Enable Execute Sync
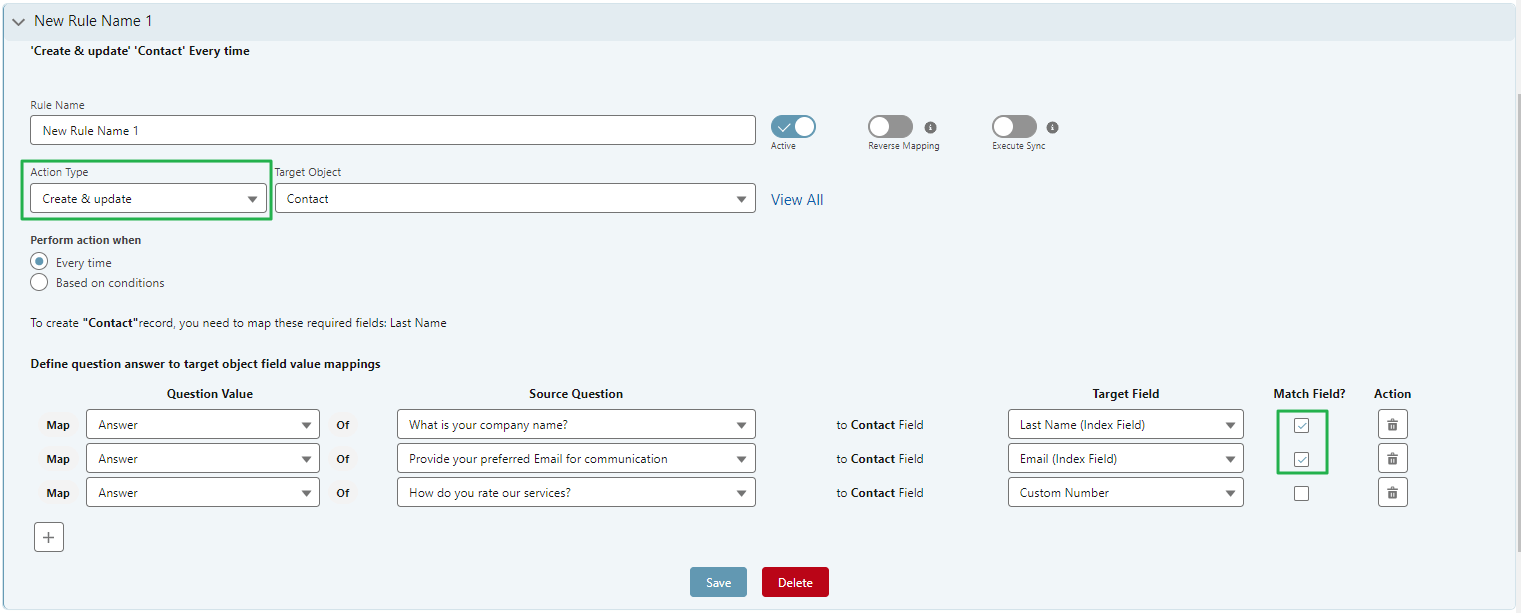The width and height of the screenshot is (1521, 613). (1014, 126)
